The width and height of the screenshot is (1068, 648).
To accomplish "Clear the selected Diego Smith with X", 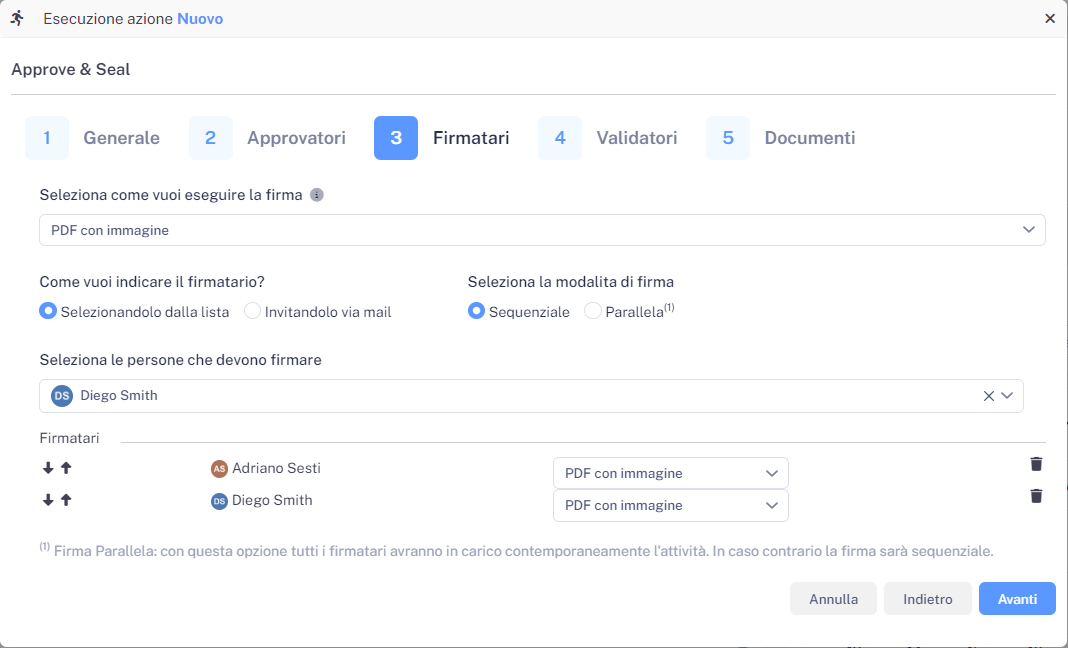I will pyautogui.click(x=988, y=396).
